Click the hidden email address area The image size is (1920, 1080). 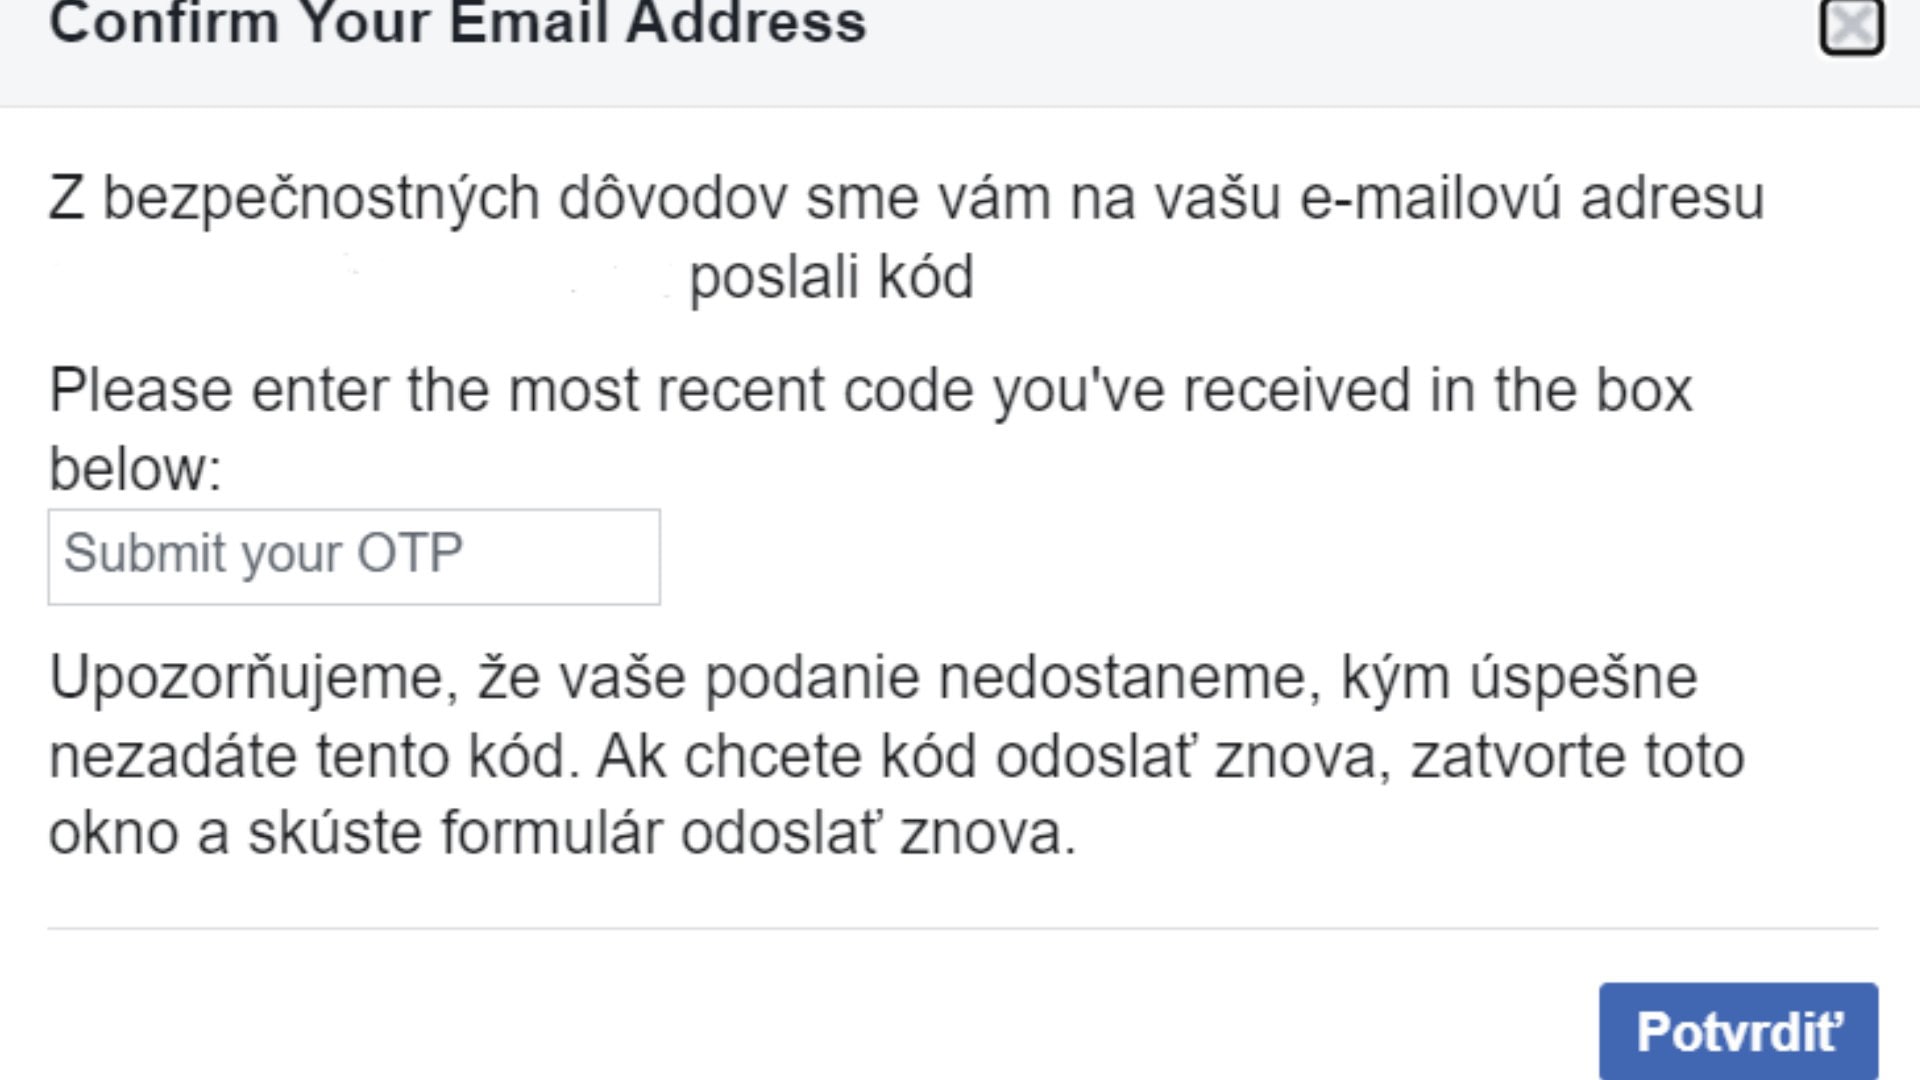pos(360,277)
